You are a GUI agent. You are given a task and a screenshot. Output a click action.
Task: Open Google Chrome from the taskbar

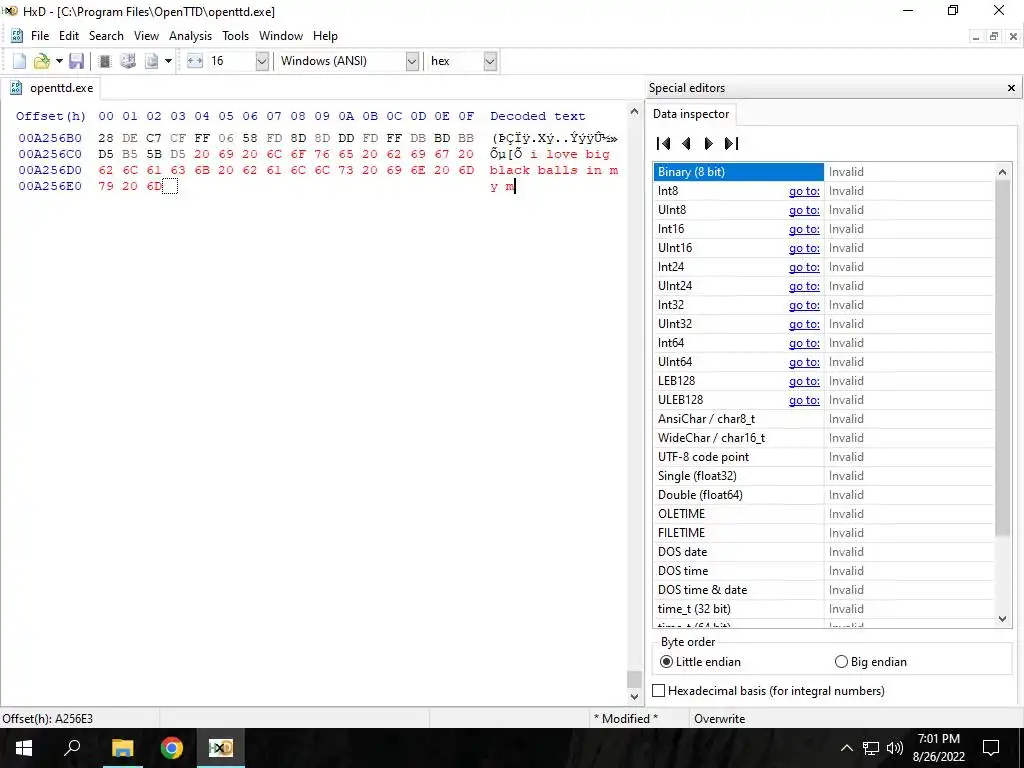coord(171,748)
